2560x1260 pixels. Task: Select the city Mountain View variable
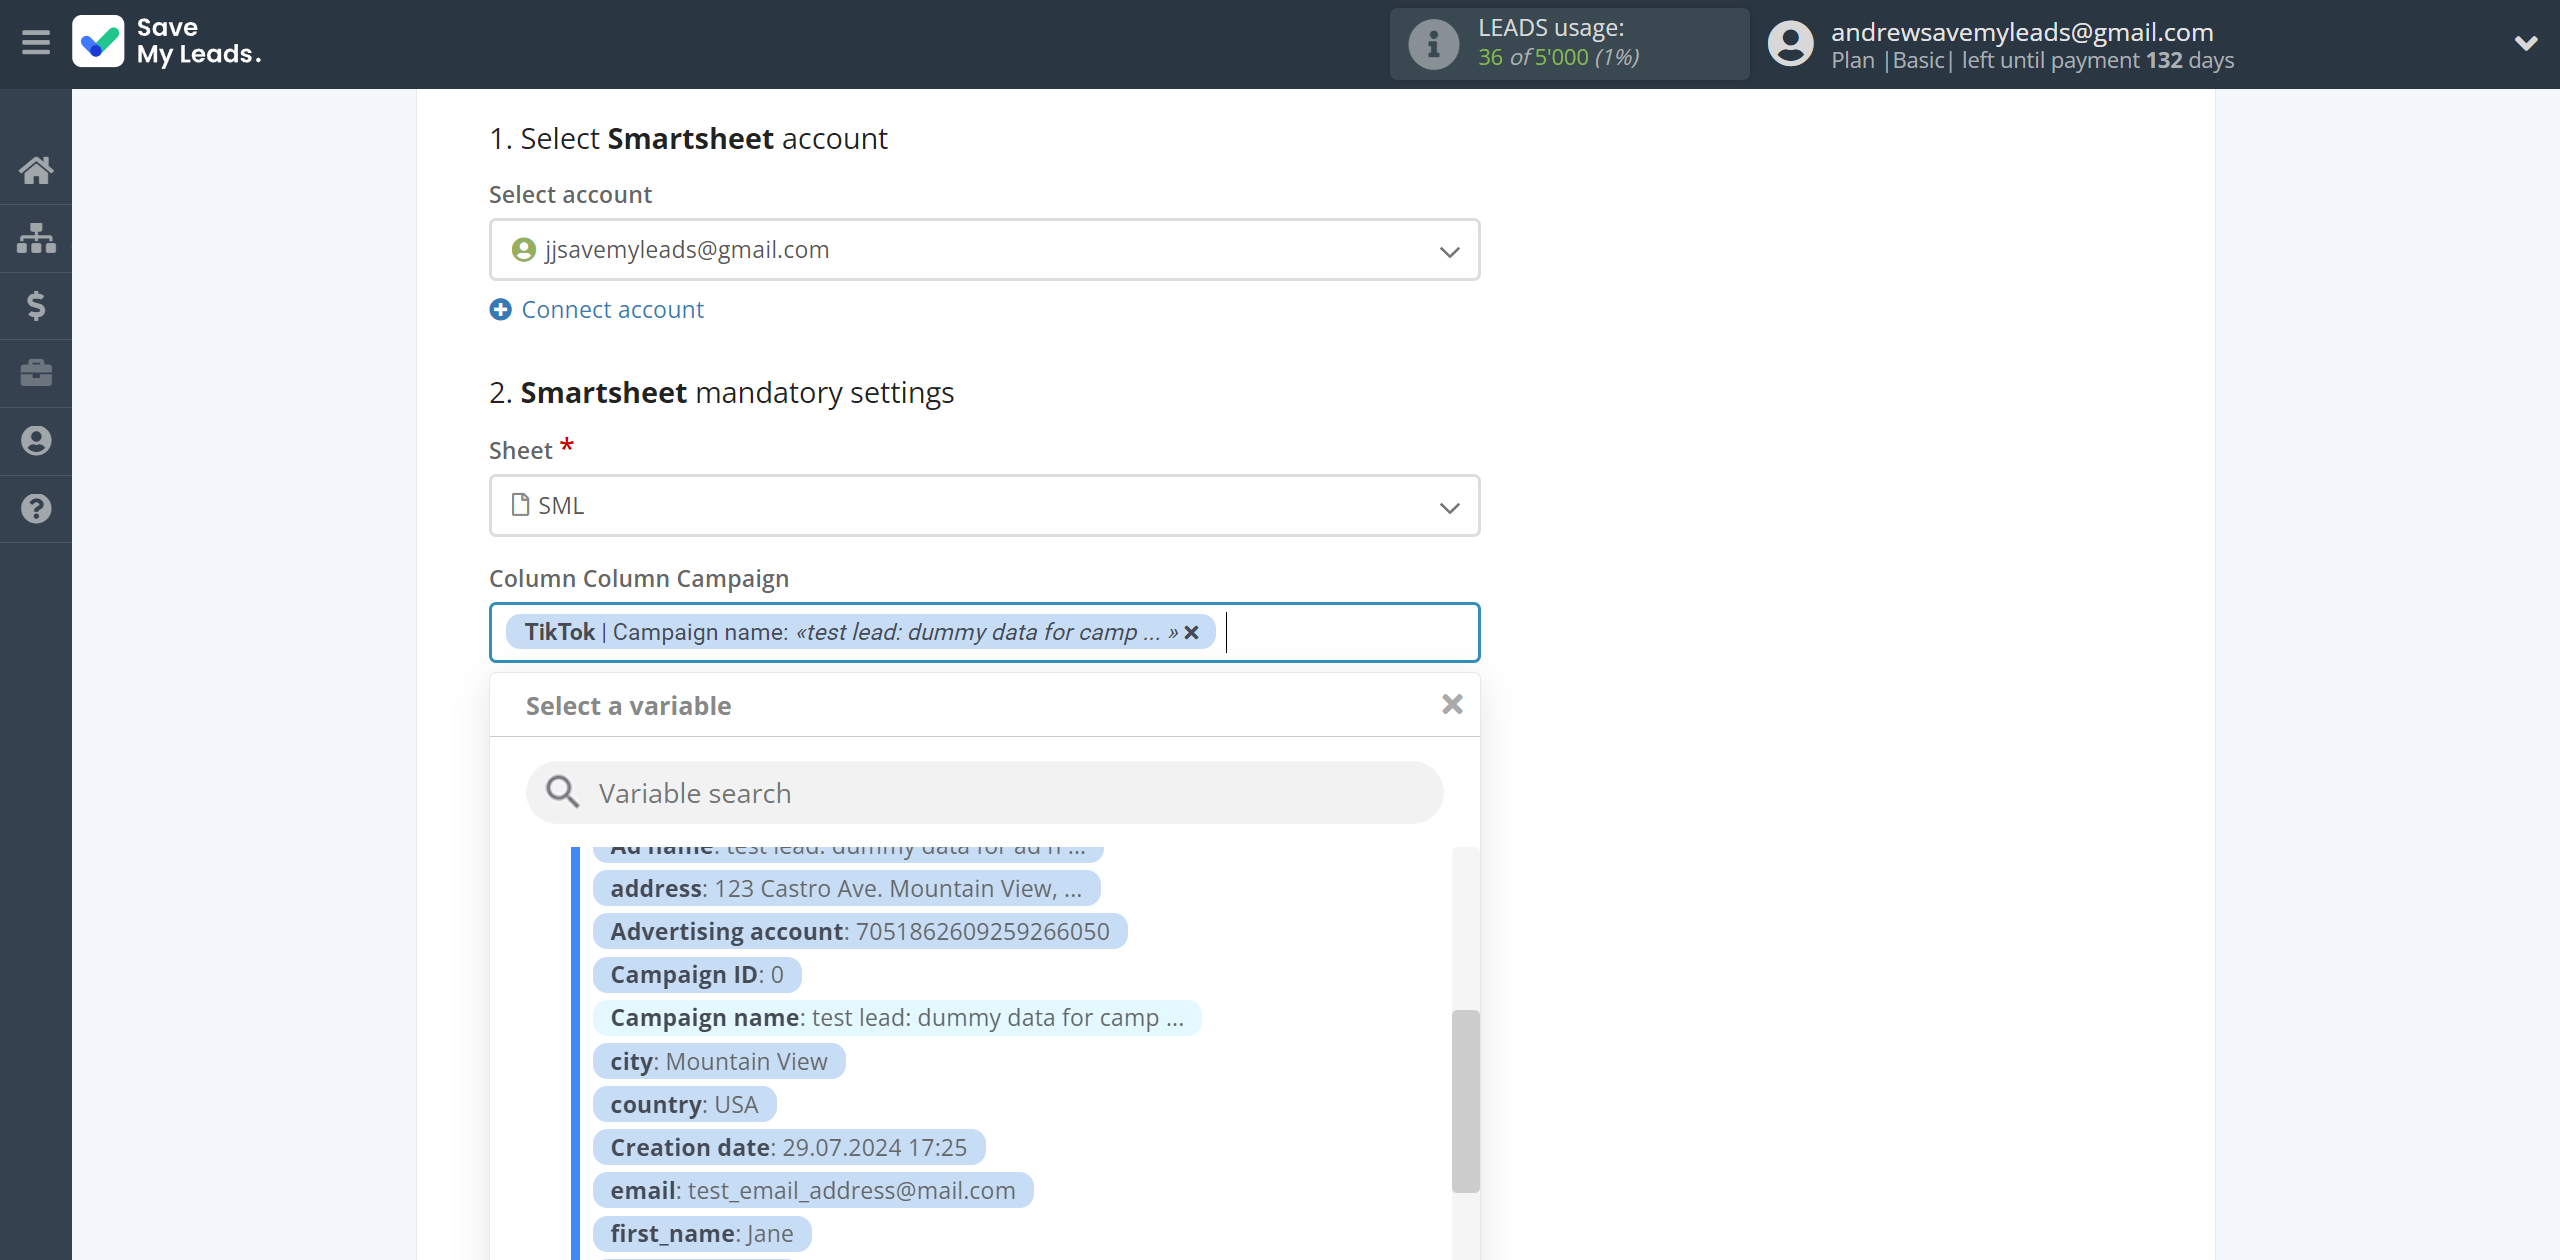(x=719, y=1061)
